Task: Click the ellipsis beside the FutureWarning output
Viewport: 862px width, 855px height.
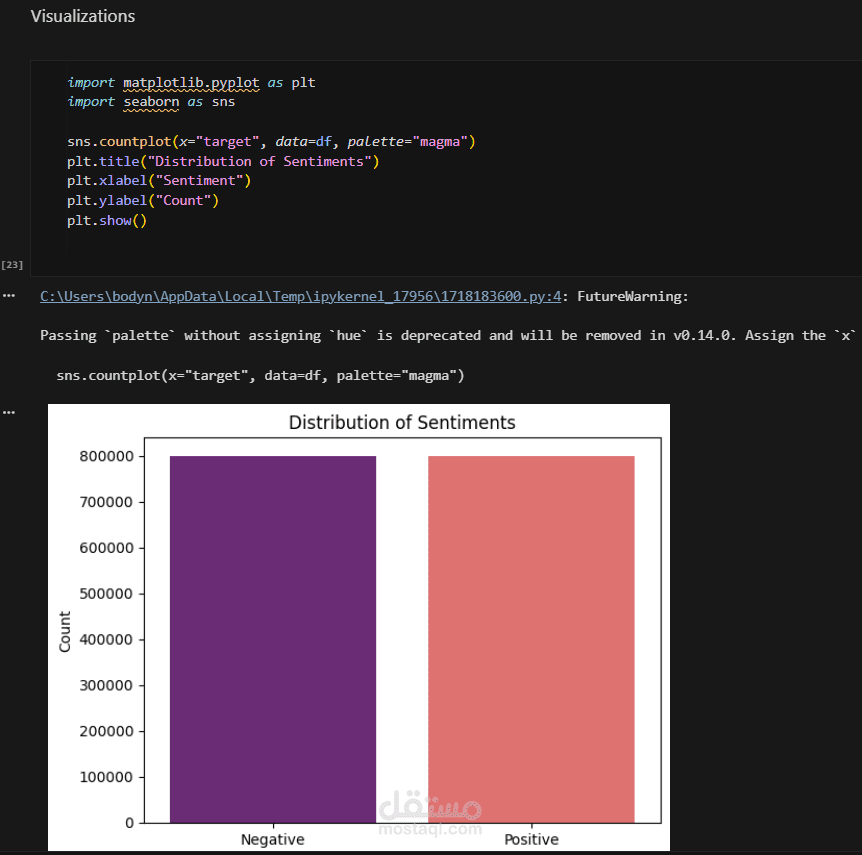Action: pos(9,296)
